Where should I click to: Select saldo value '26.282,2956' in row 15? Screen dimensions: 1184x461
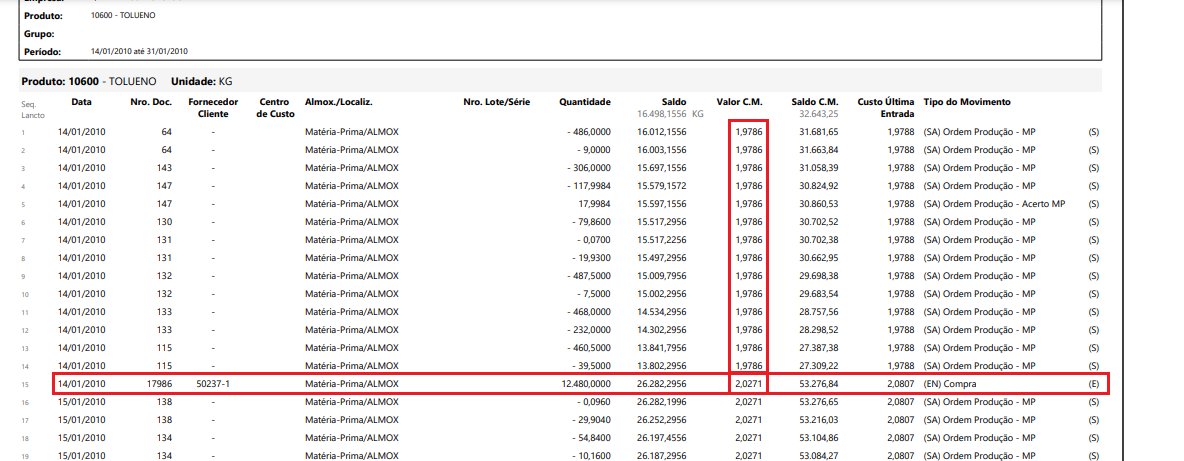pos(661,384)
